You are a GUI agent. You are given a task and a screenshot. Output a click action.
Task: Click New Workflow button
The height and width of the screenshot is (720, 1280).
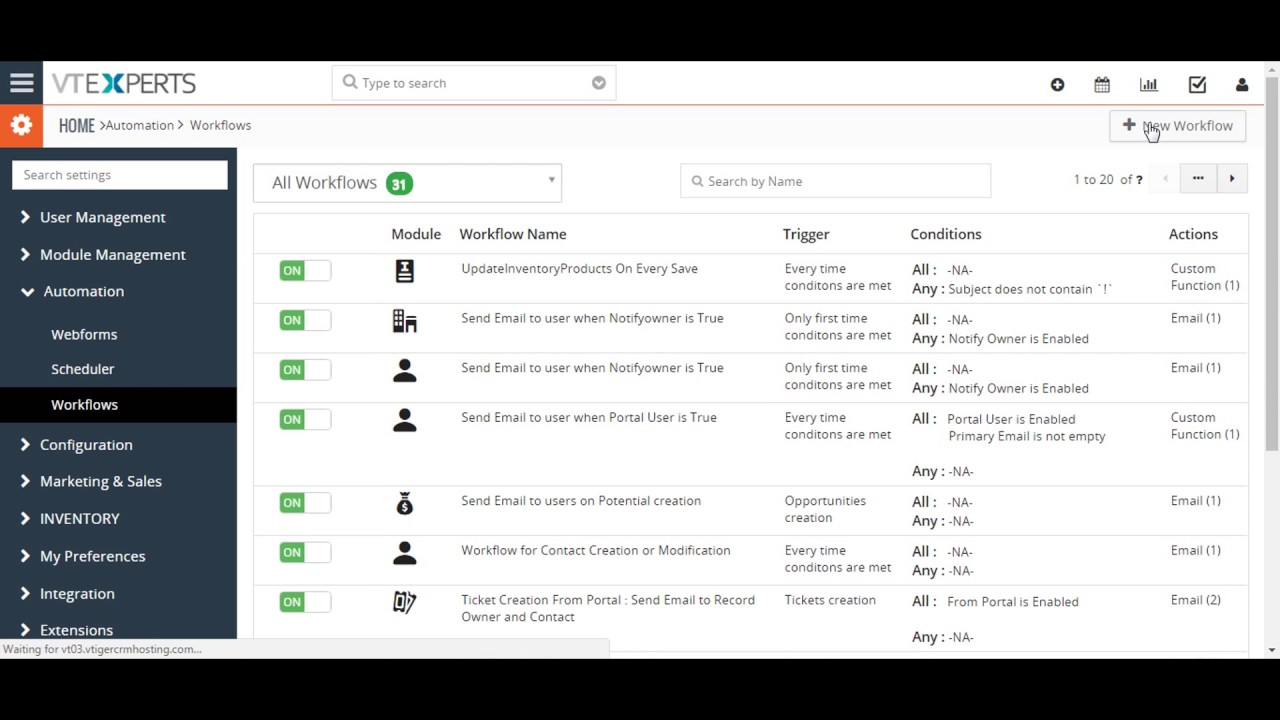(x=1178, y=126)
